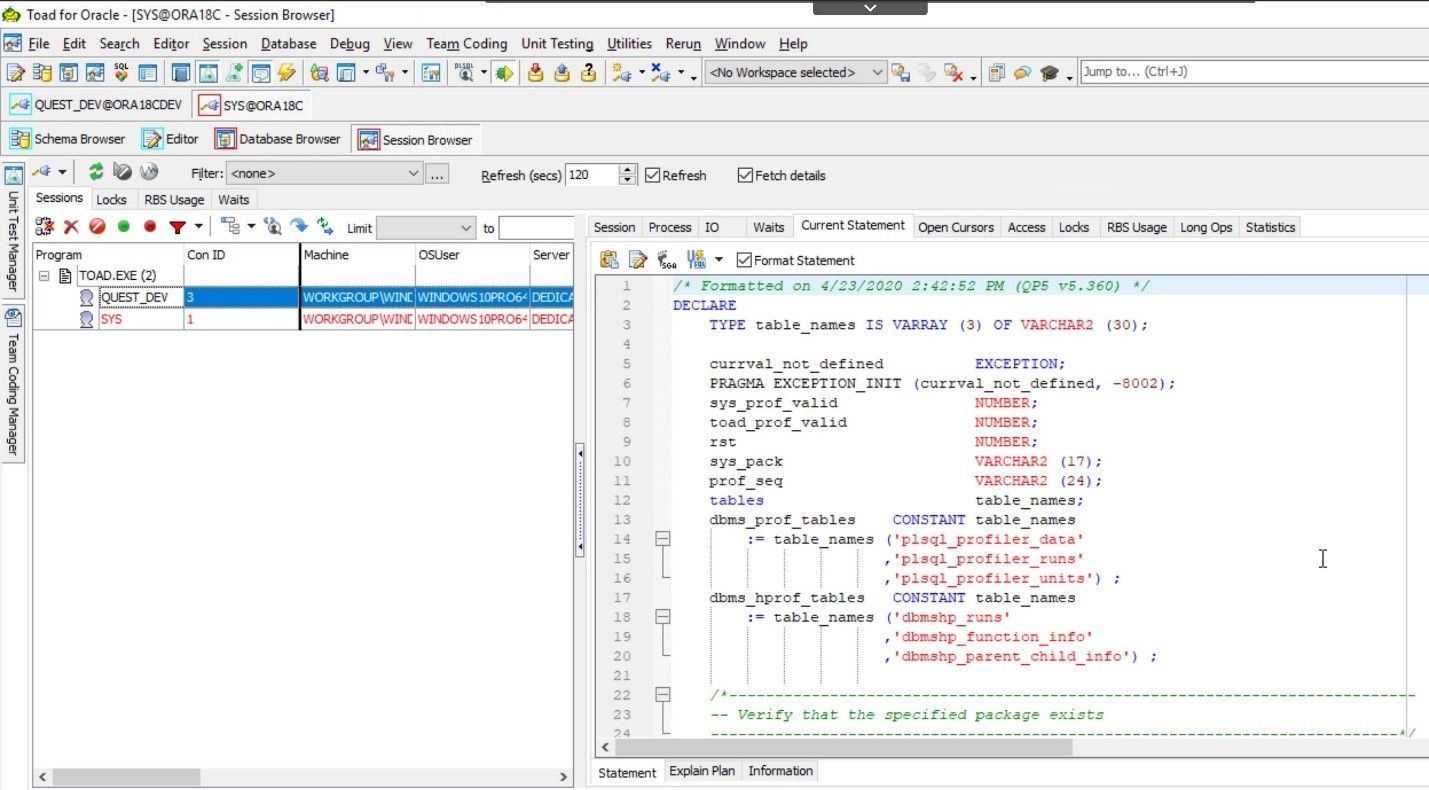The height and width of the screenshot is (790, 1429).
Task: Open Schema Browser icon in main toolbar
Action: (x=42, y=72)
